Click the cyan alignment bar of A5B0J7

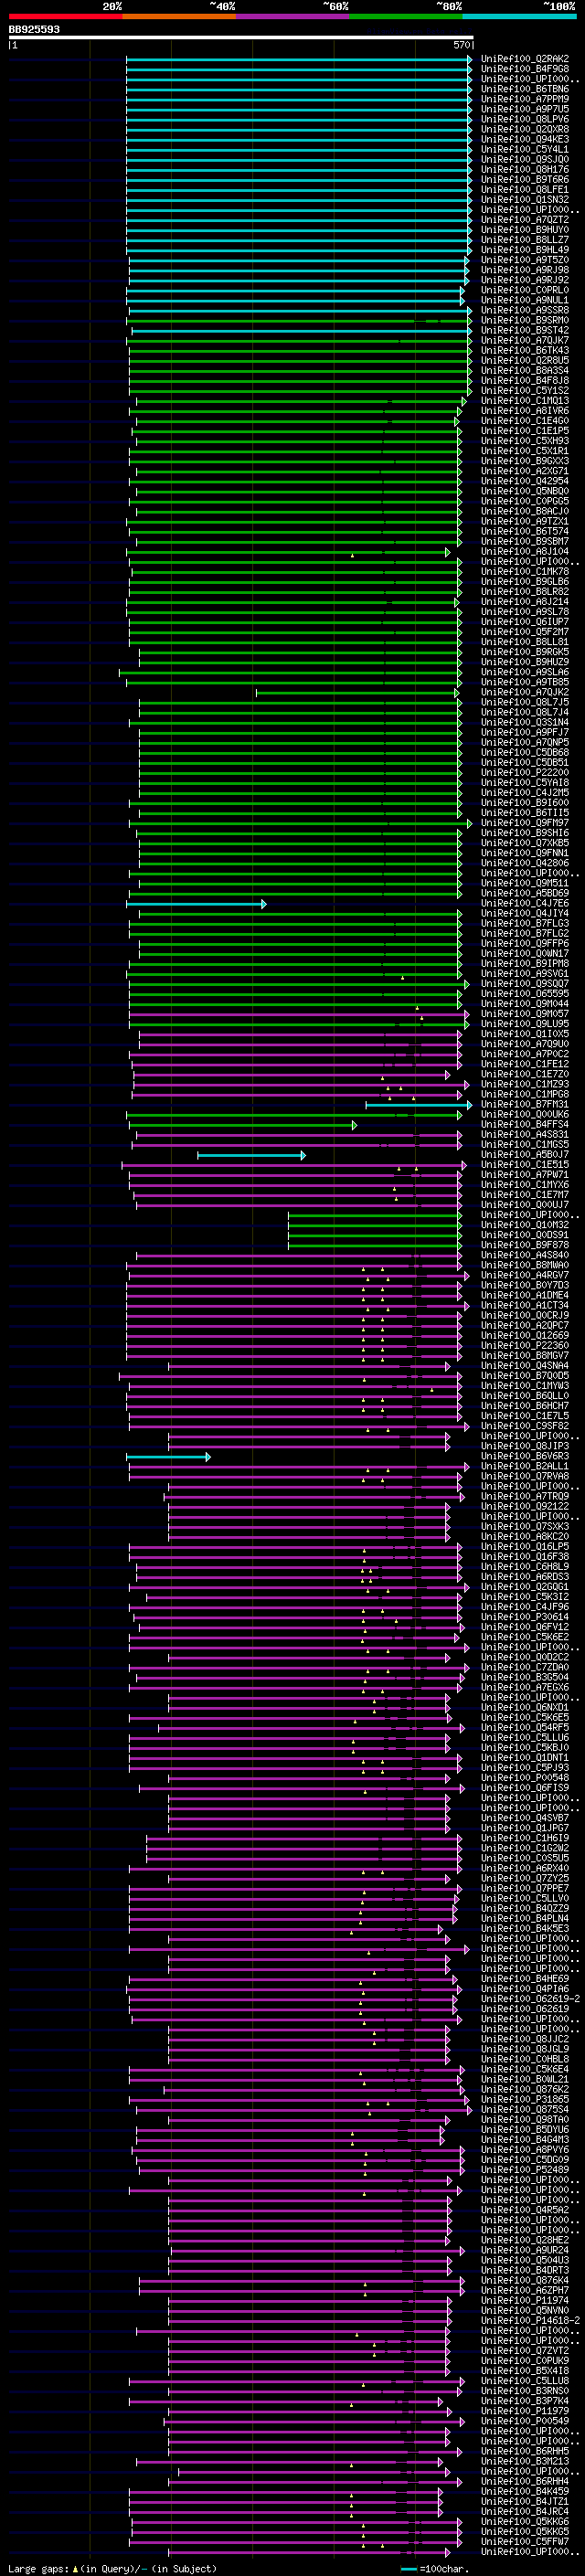[251, 1155]
